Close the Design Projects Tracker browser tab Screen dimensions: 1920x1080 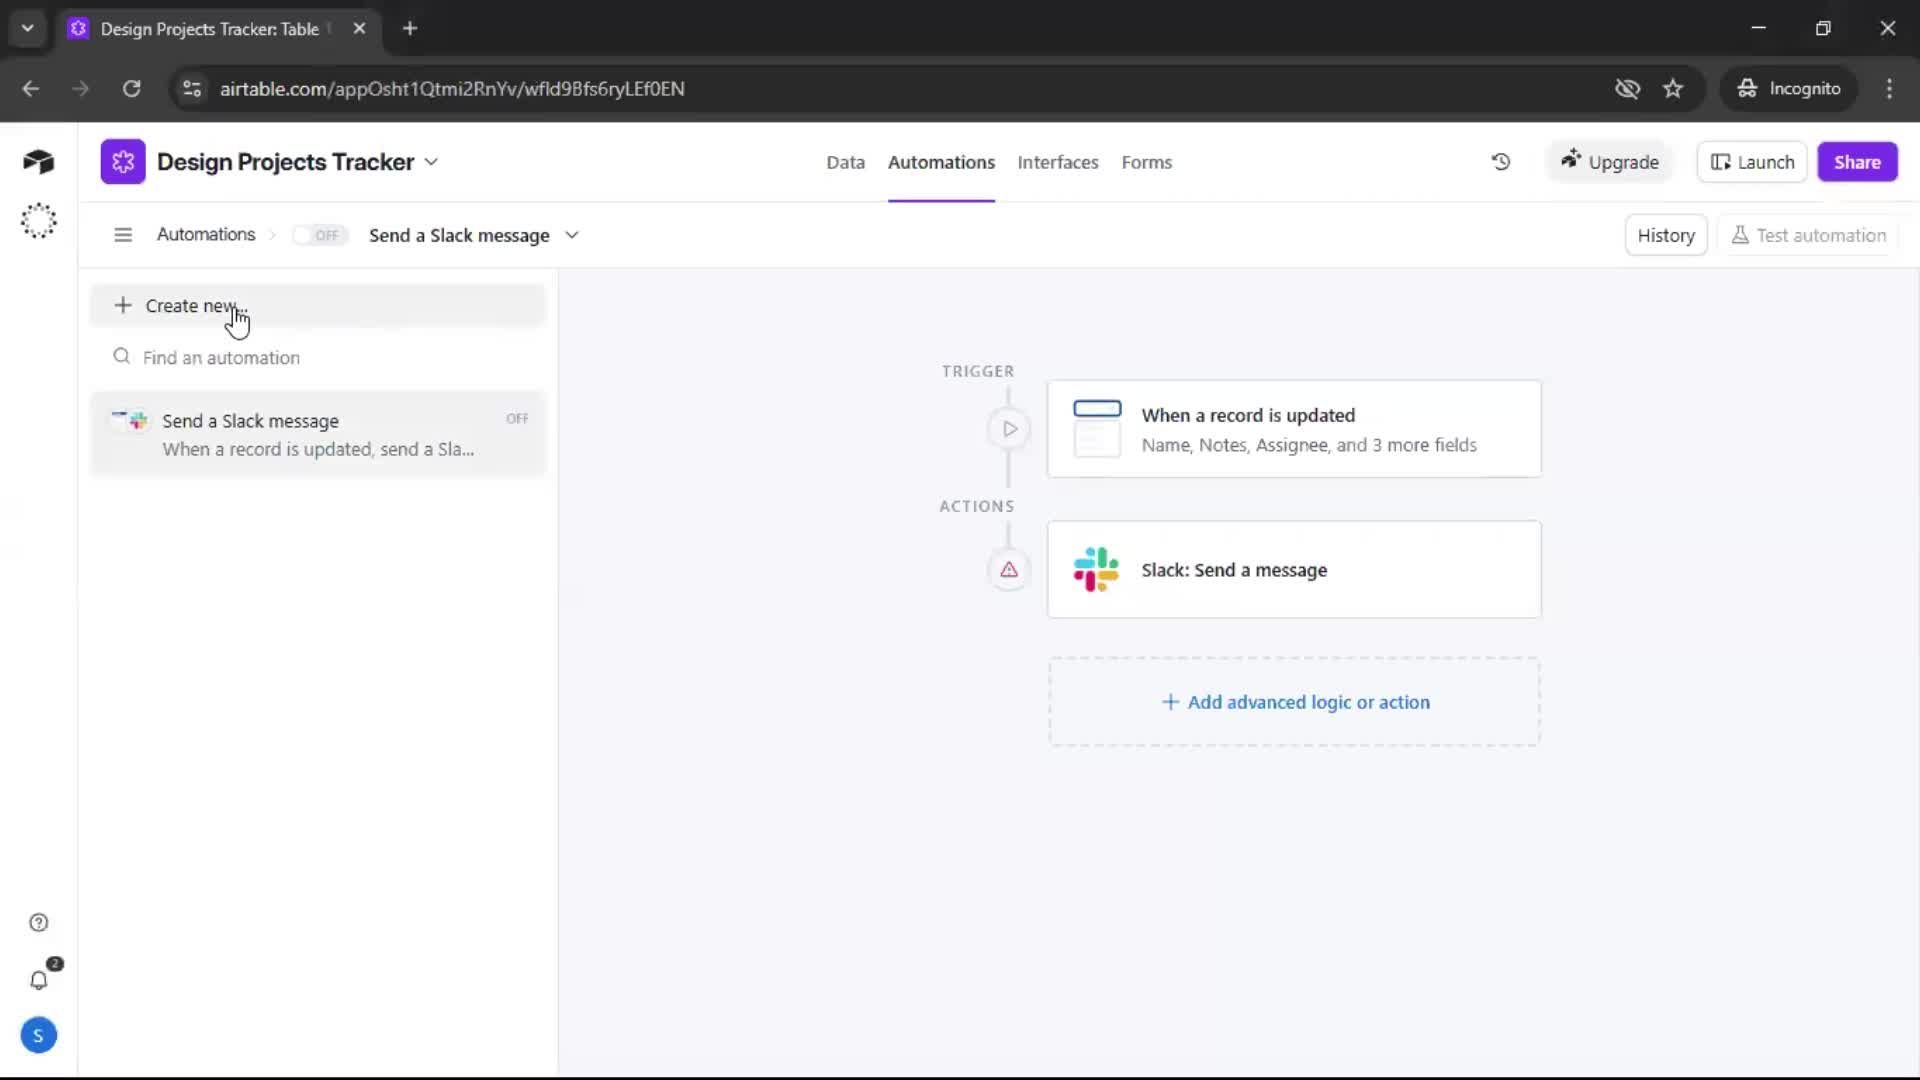[359, 29]
